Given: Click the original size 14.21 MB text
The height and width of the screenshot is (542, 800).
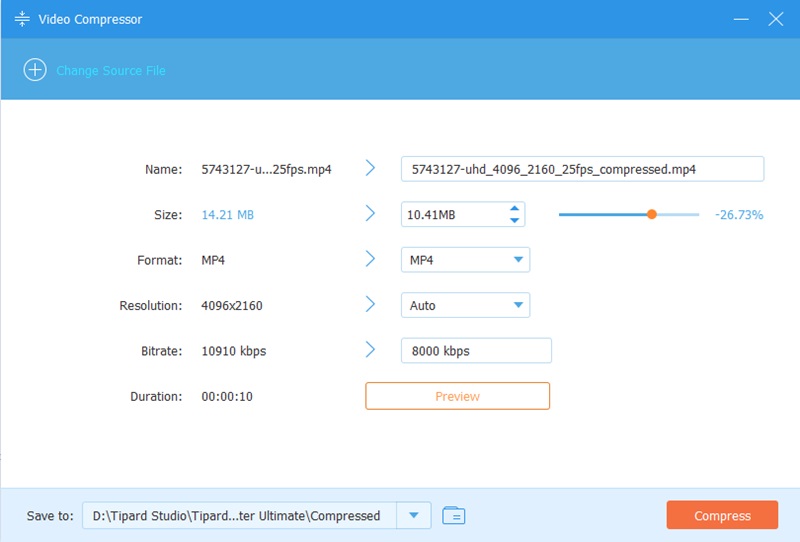Looking at the screenshot, I should click(228, 215).
